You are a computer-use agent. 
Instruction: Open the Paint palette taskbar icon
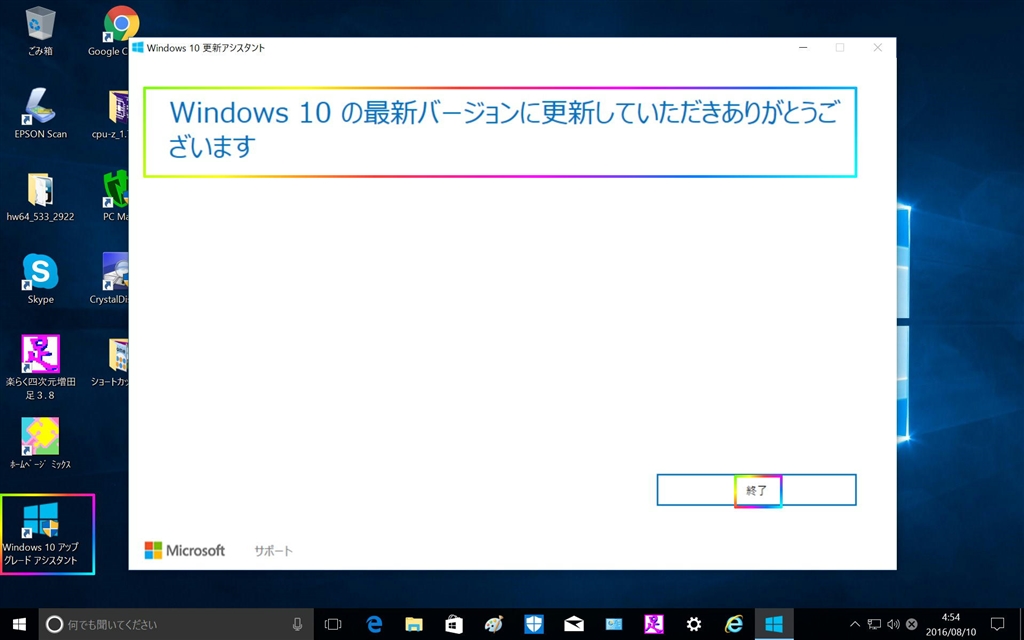click(494, 624)
